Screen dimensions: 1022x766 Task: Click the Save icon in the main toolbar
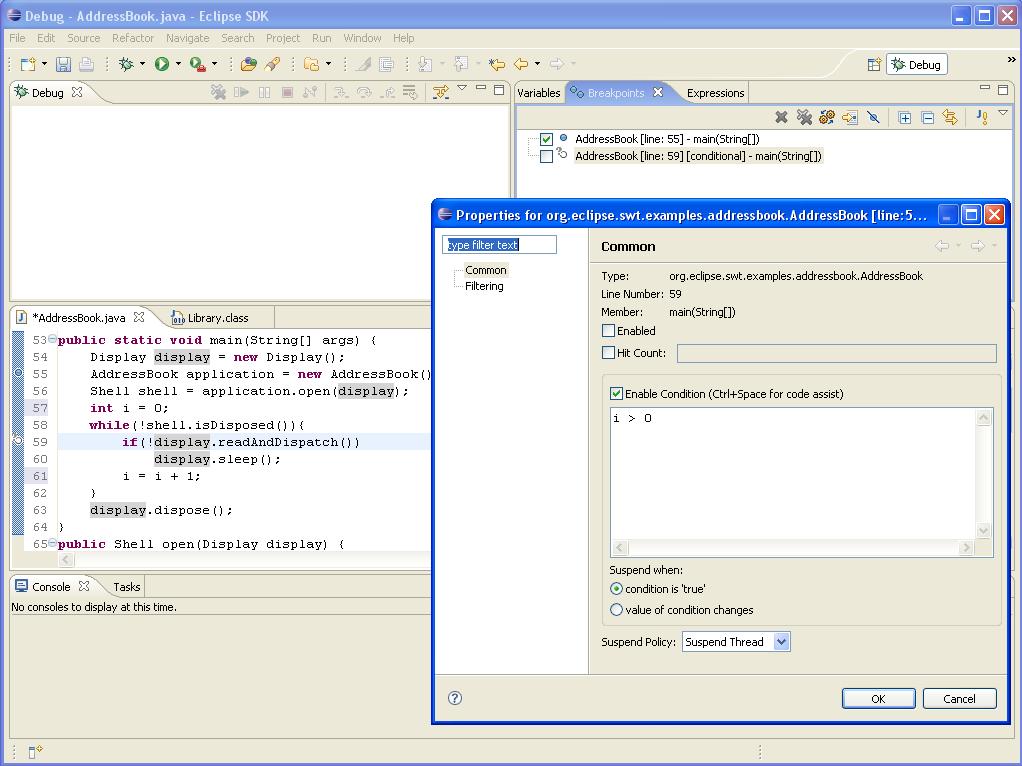pyautogui.click(x=63, y=64)
